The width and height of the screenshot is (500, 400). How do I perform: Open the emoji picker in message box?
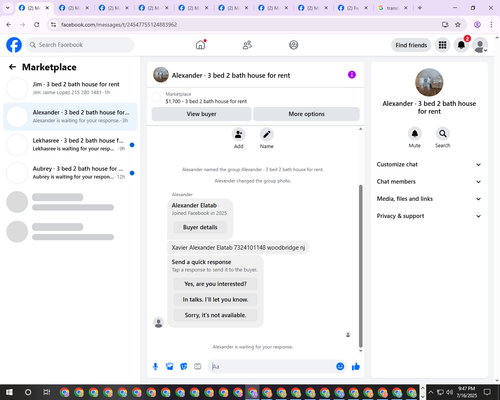340,366
